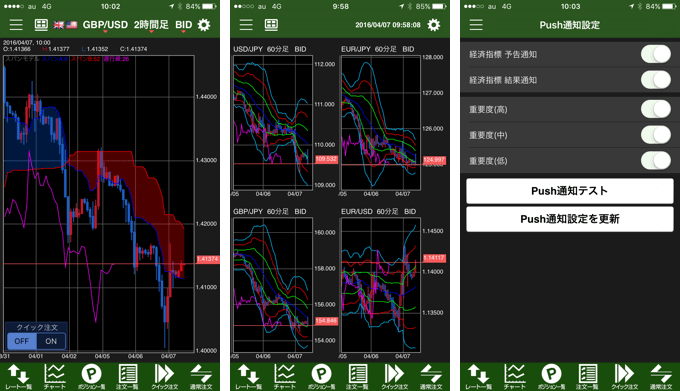Toggle 経済指標 予告通知 switch
This screenshot has width=680, height=391.
coord(656,54)
